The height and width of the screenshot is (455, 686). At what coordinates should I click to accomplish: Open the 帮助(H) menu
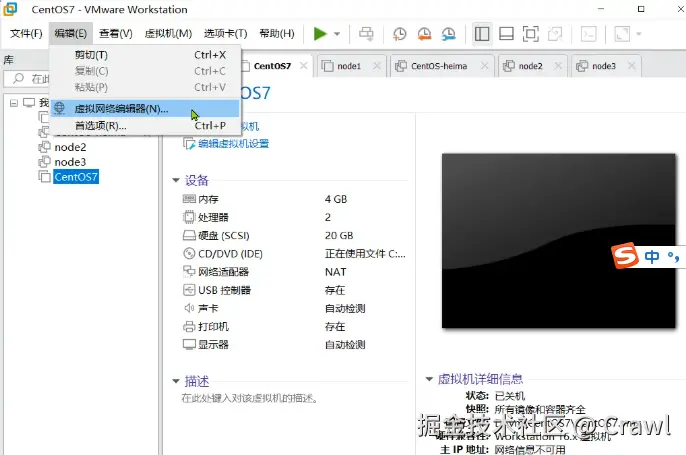click(276, 33)
